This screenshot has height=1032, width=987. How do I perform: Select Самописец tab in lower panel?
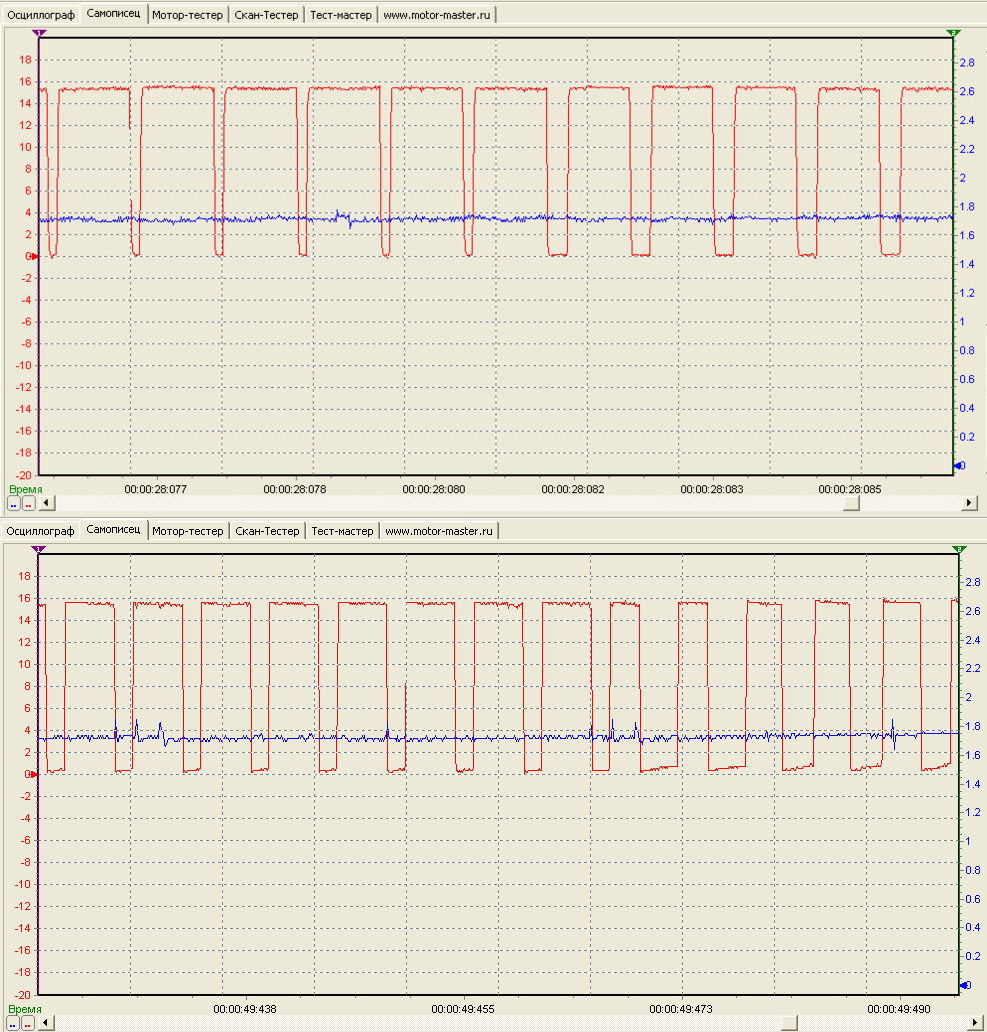(x=113, y=529)
